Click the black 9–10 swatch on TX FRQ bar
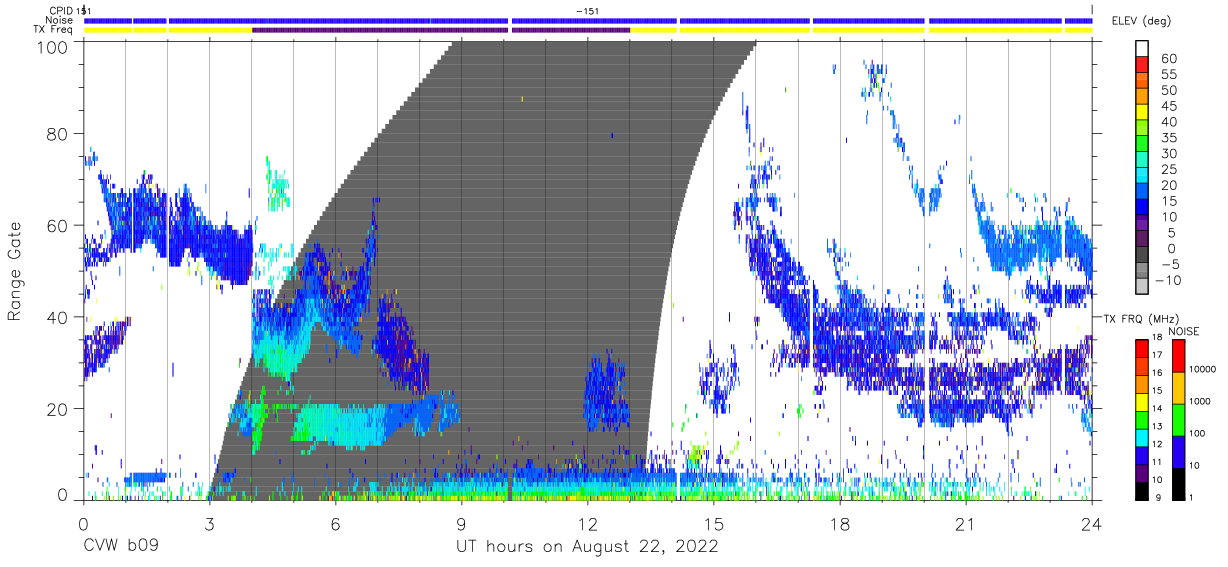Screen dimensions: 1228x567 [x=1142, y=489]
